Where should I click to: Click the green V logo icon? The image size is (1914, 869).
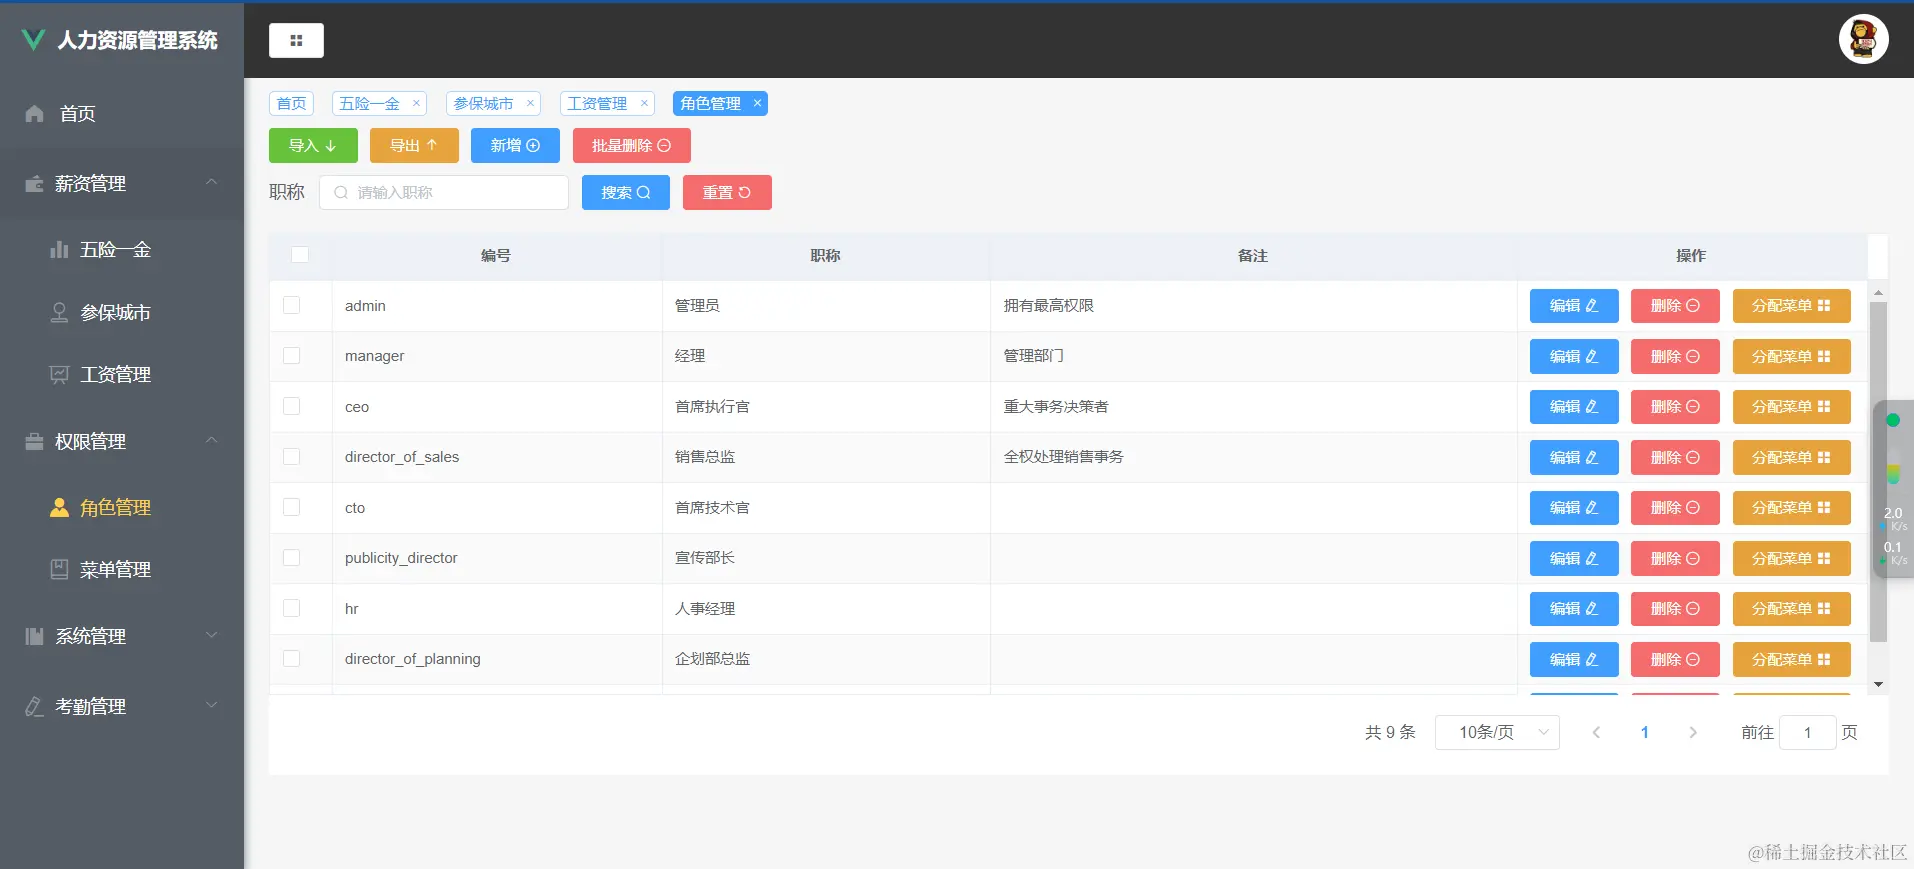click(33, 39)
